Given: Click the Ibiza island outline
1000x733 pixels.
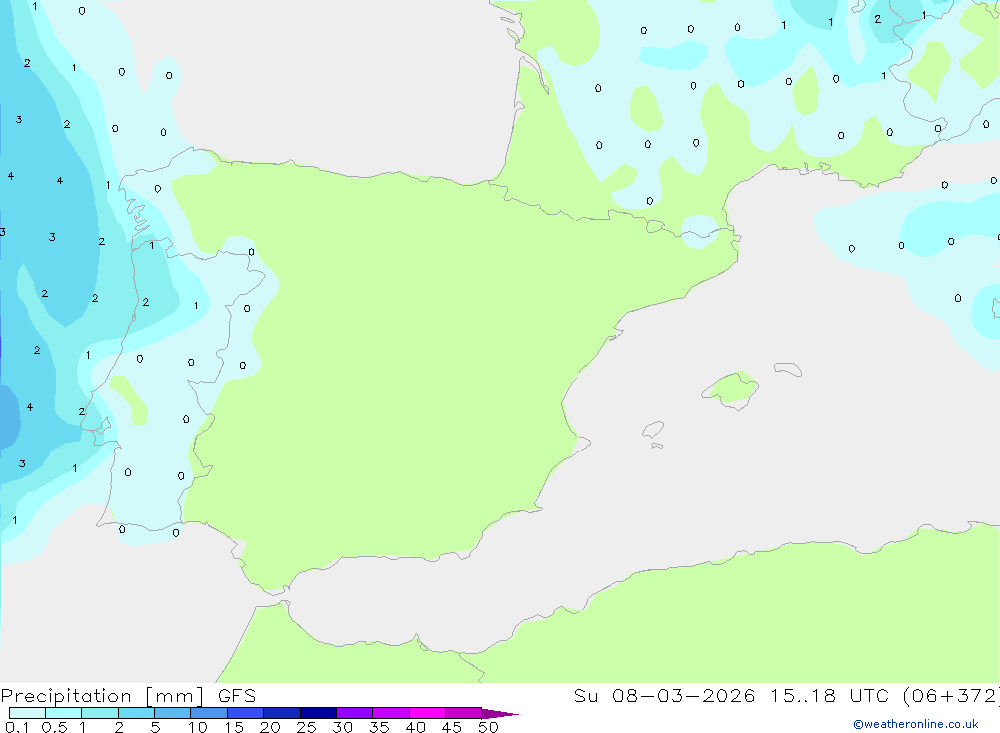Looking at the screenshot, I should coord(653,429).
